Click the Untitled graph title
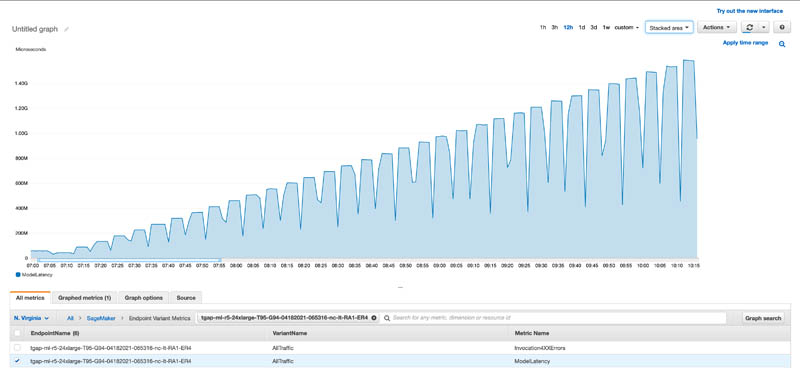800x368 pixels. tap(35, 30)
